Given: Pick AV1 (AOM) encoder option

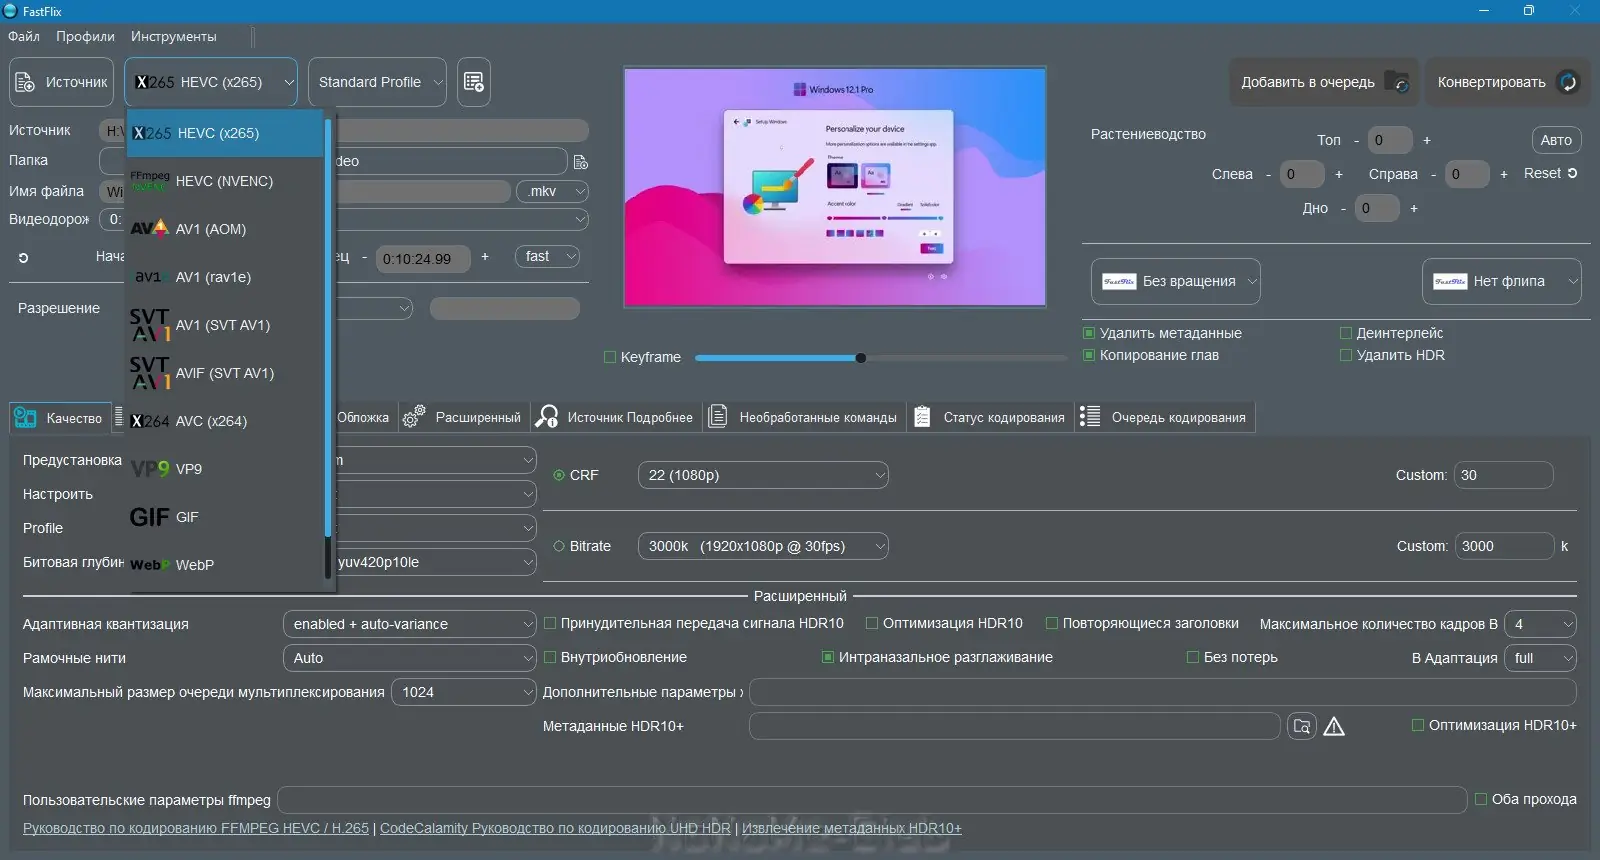Looking at the screenshot, I should point(225,229).
